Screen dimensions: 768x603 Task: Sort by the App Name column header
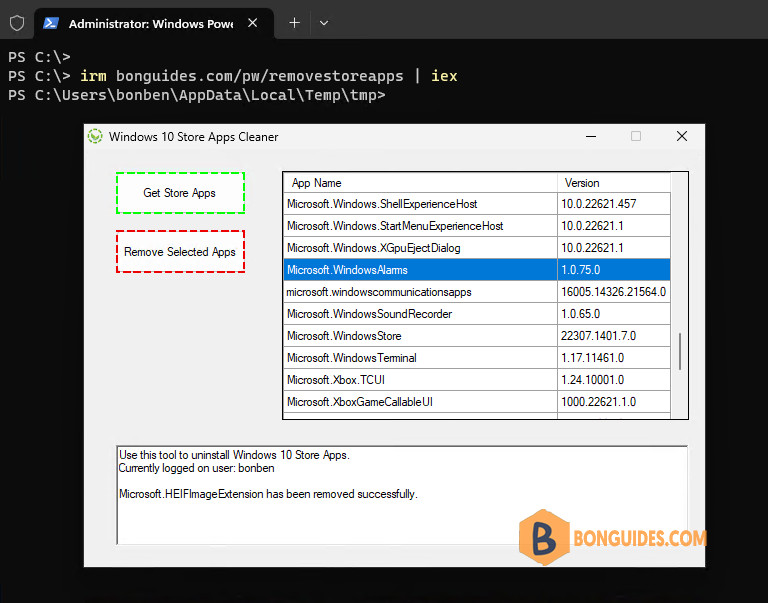(x=420, y=183)
